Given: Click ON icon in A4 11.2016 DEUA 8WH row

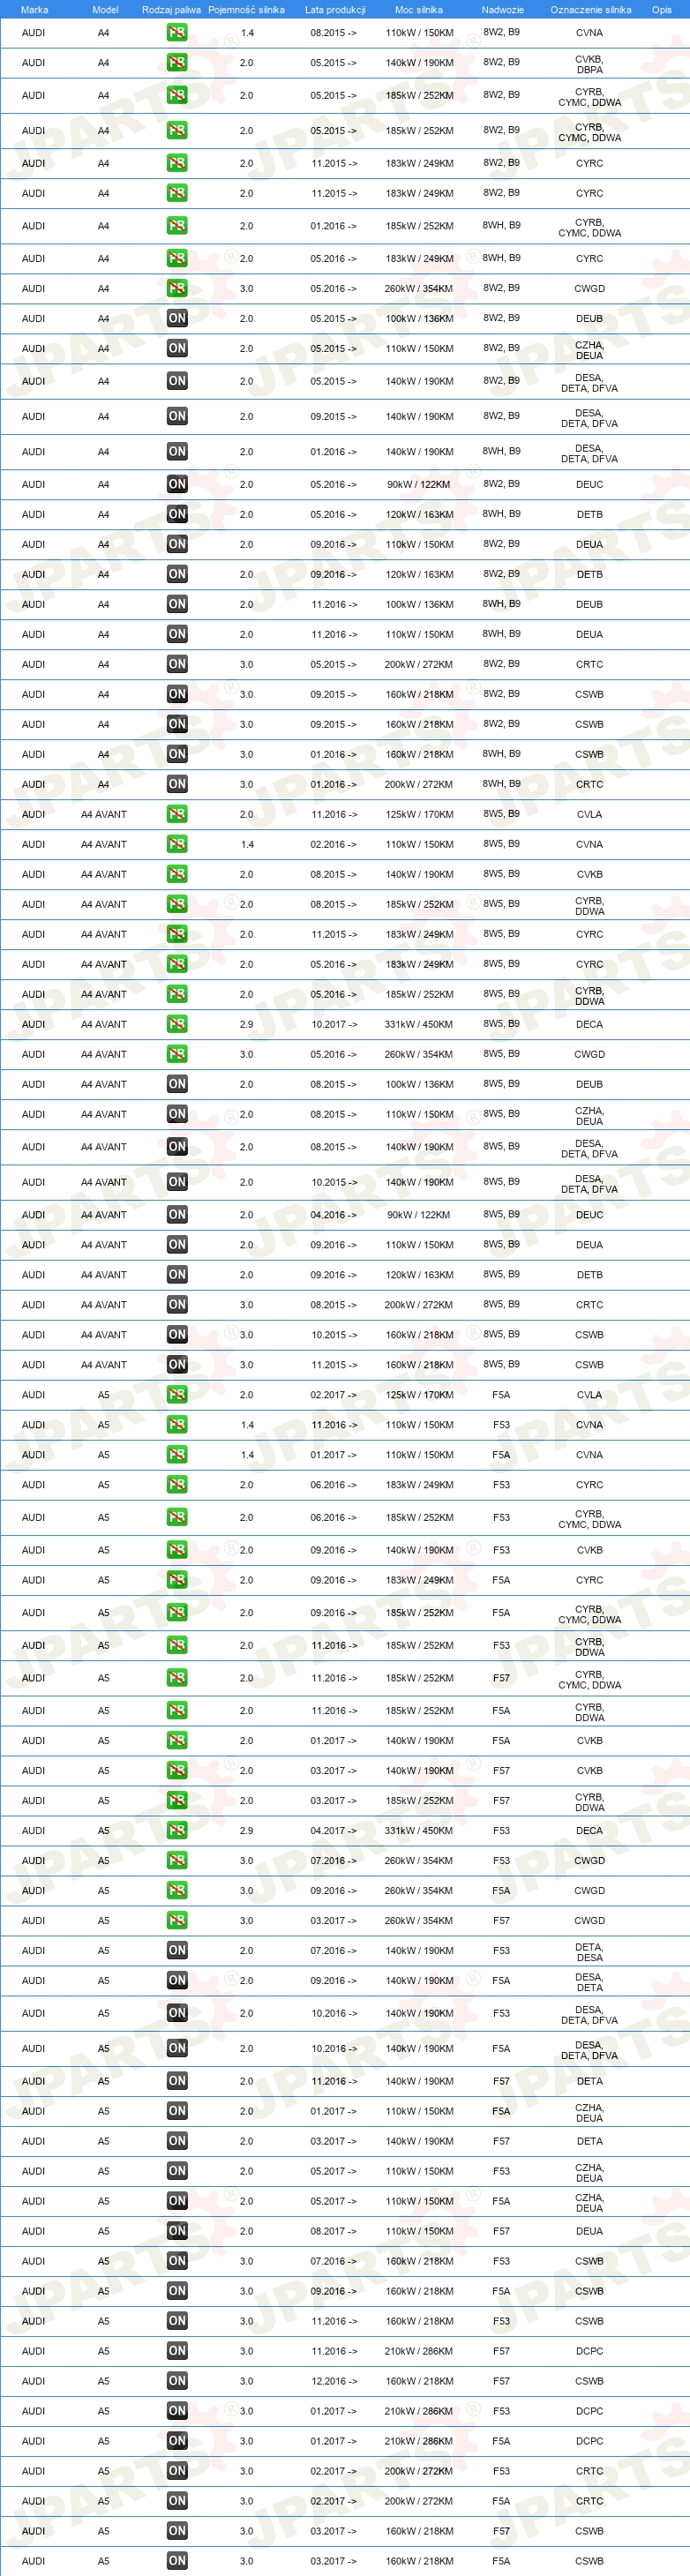Looking at the screenshot, I should [177, 634].
